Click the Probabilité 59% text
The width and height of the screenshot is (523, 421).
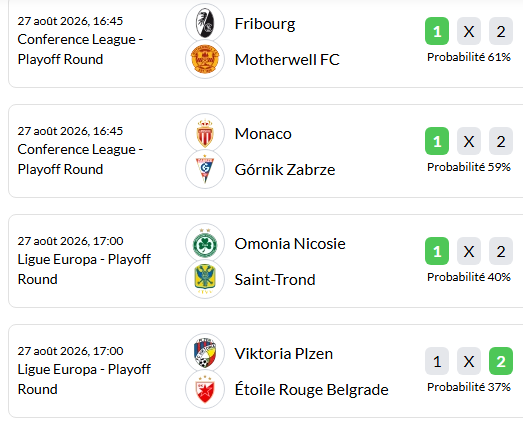click(x=469, y=167)
